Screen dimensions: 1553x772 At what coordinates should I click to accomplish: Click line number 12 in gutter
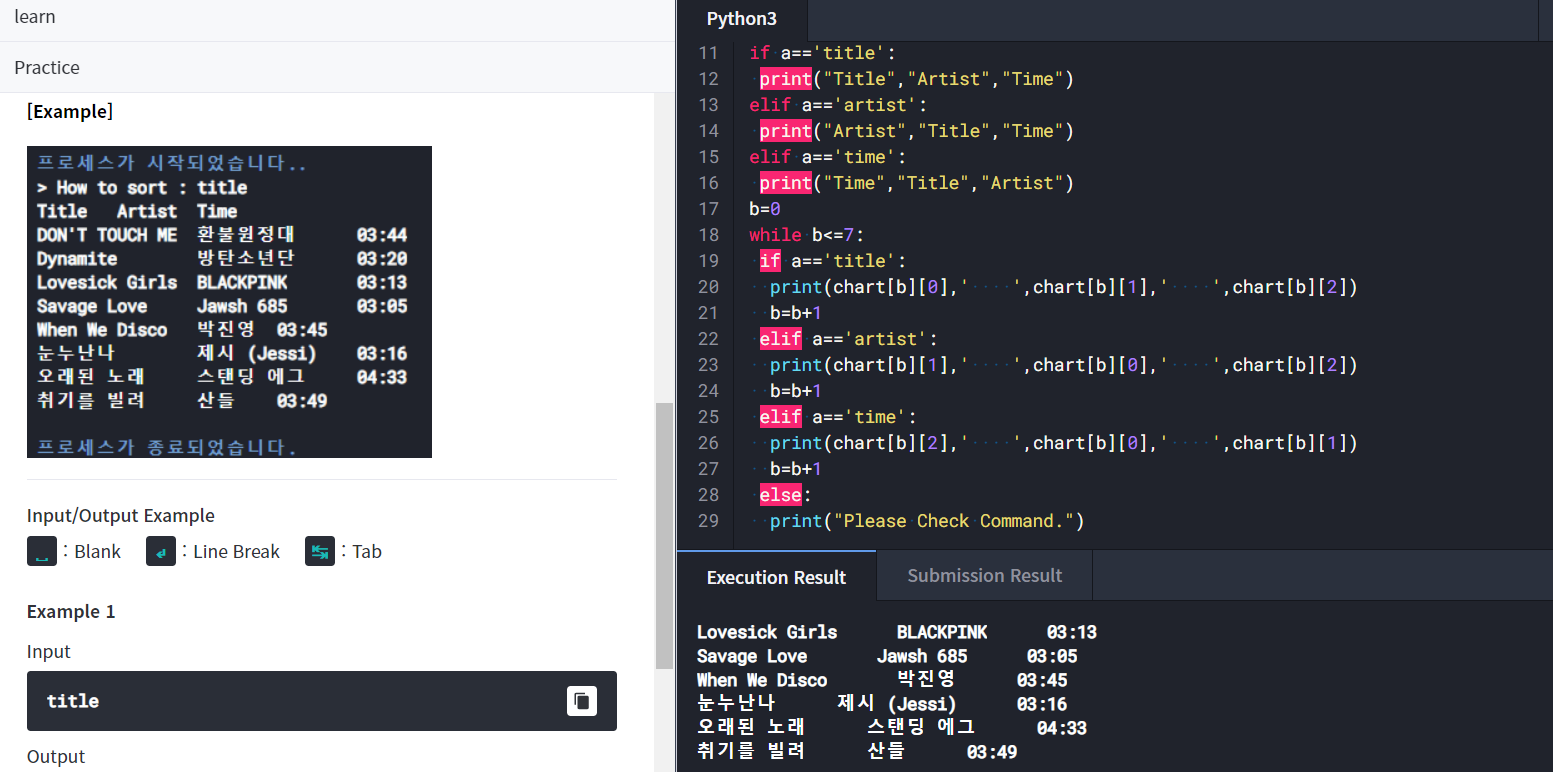[x=708, y=79]
